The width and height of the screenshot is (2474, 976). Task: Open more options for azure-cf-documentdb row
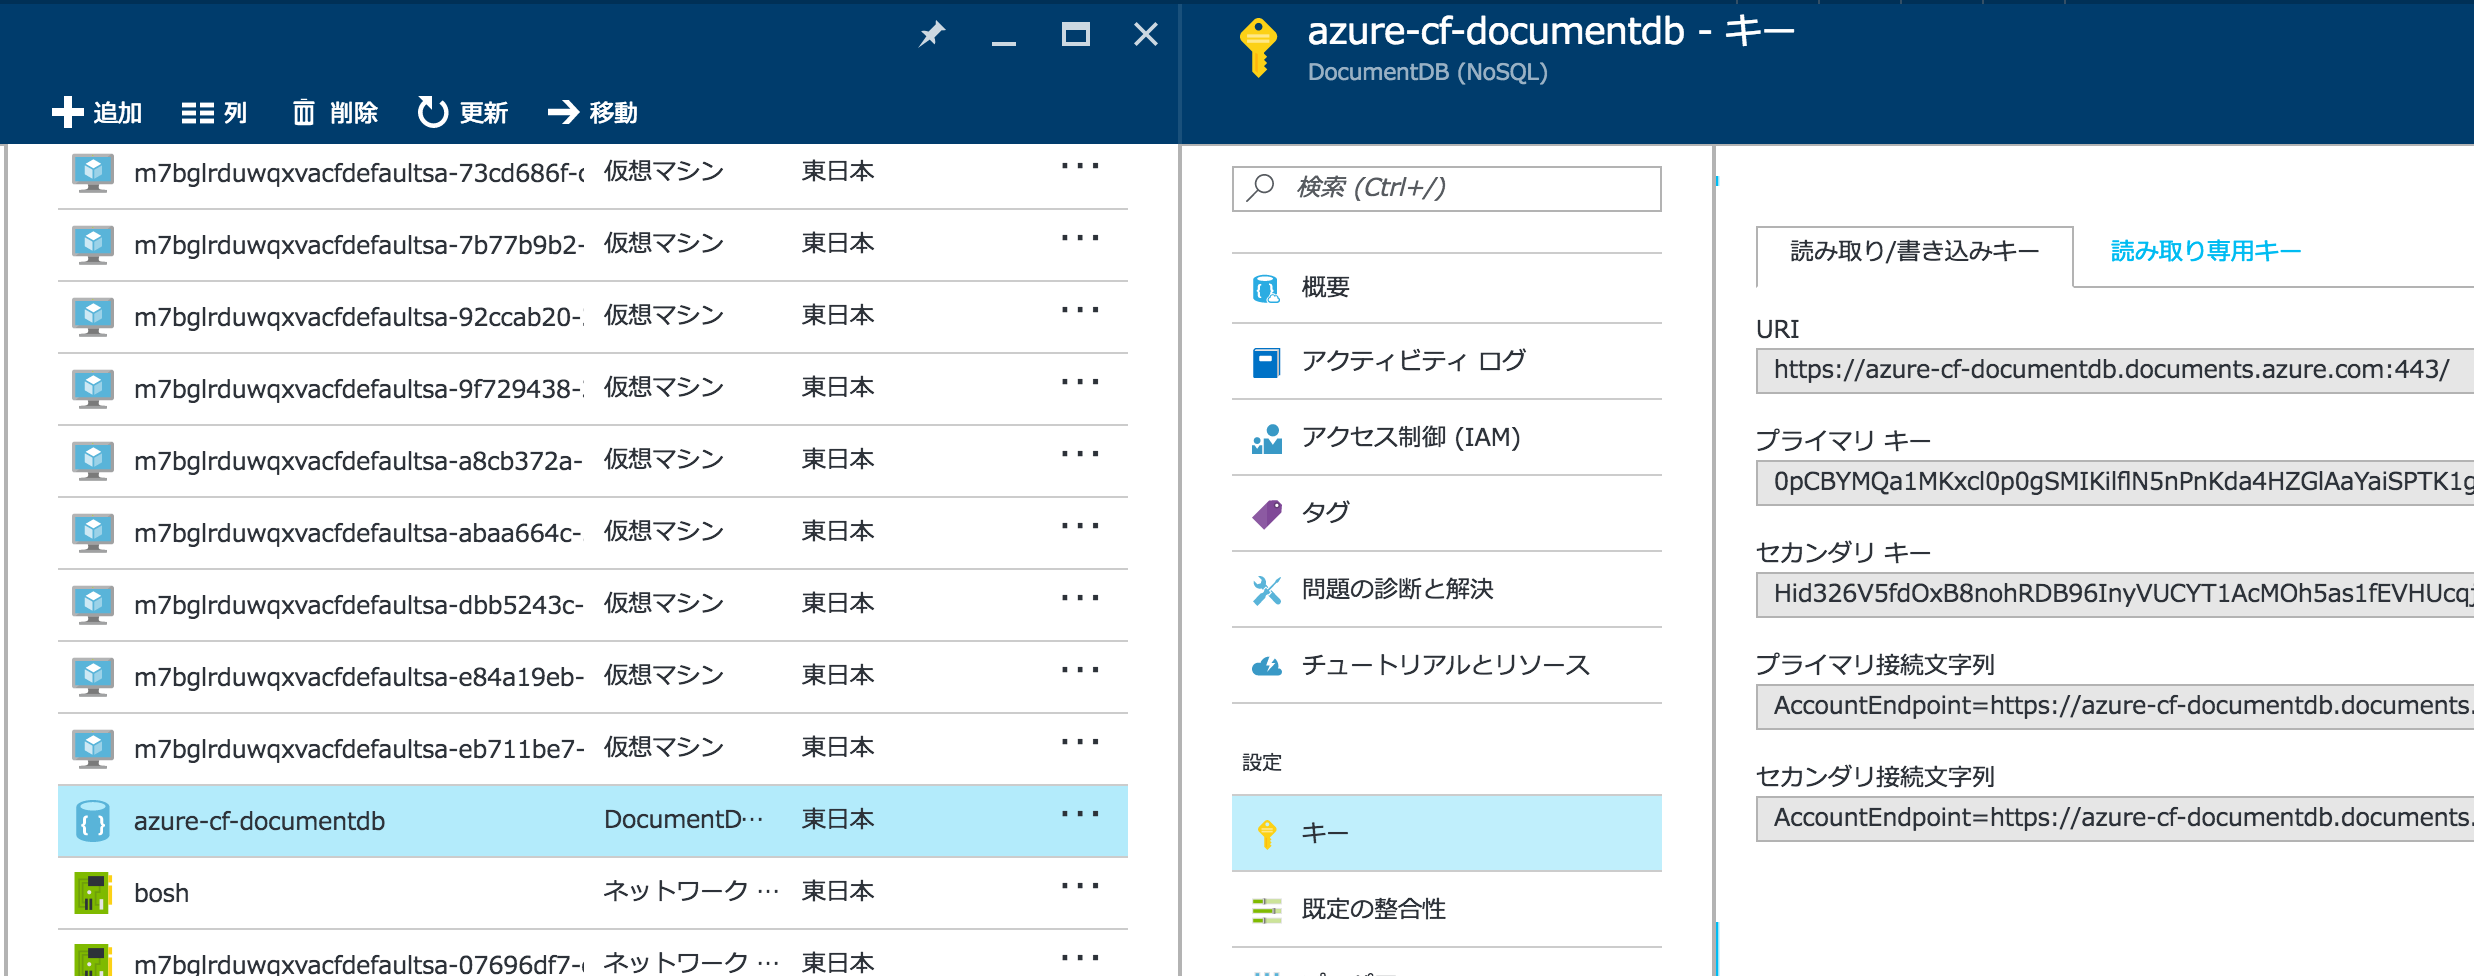(x=1080, y=814)
